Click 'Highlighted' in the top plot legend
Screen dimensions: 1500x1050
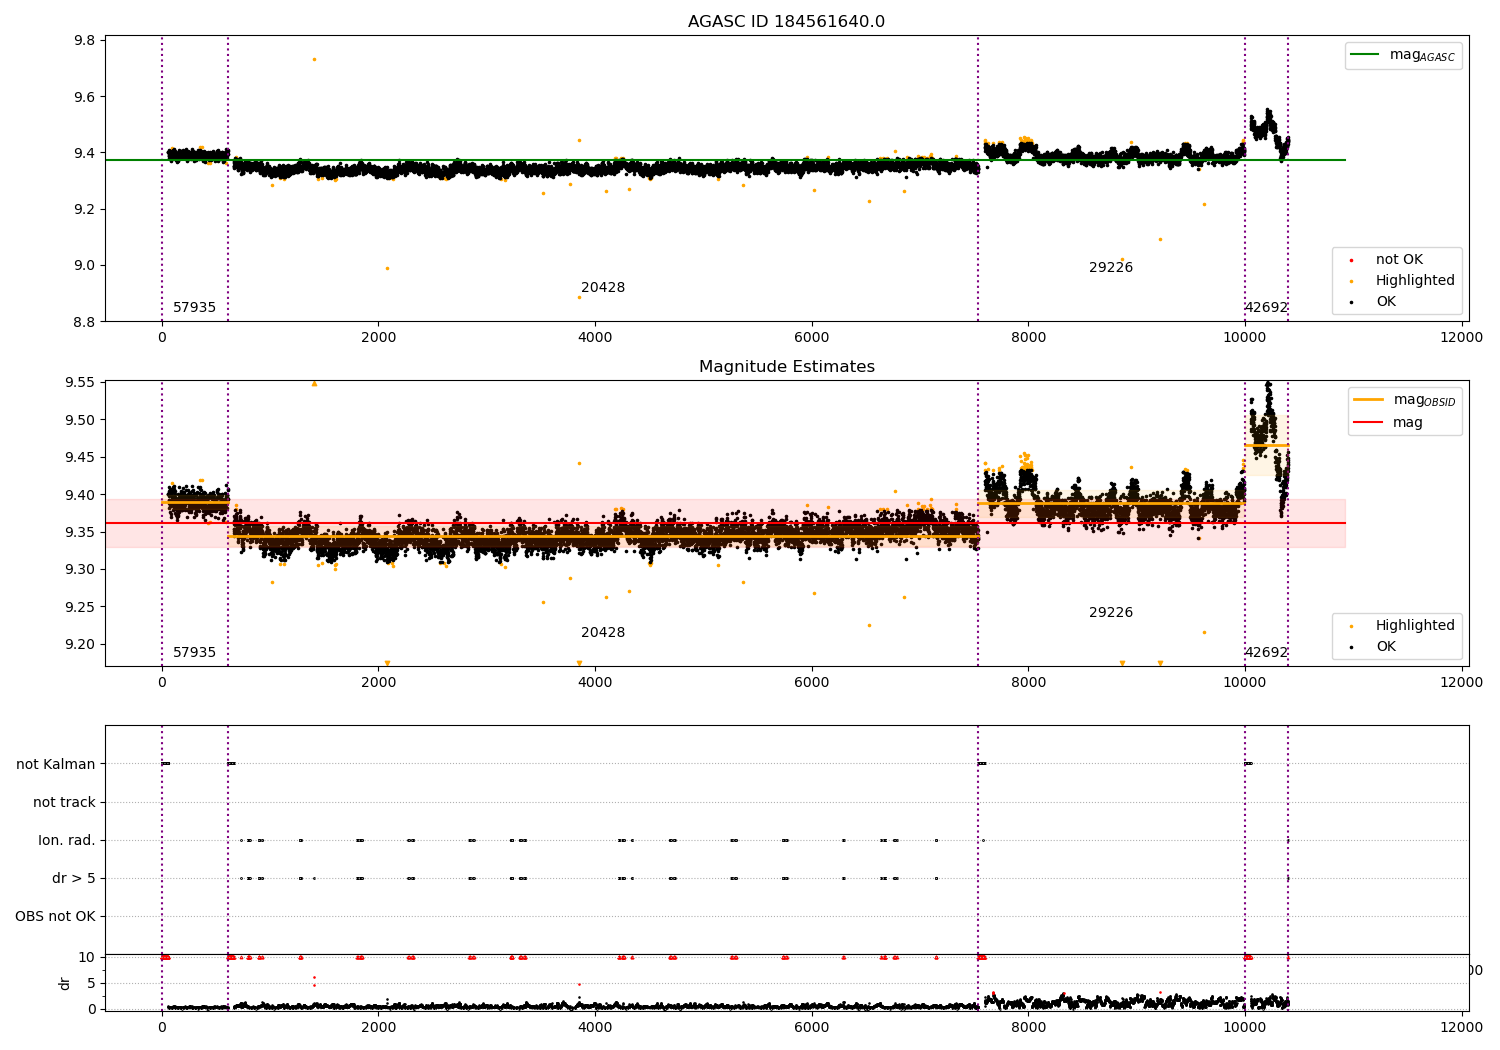tap(1415, 281)
